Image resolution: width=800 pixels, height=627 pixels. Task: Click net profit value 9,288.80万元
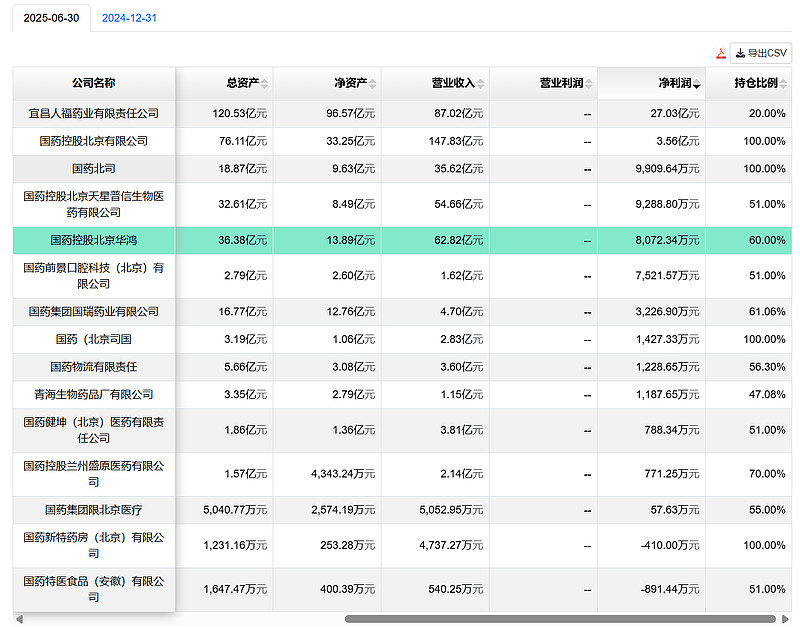[667, 204]
